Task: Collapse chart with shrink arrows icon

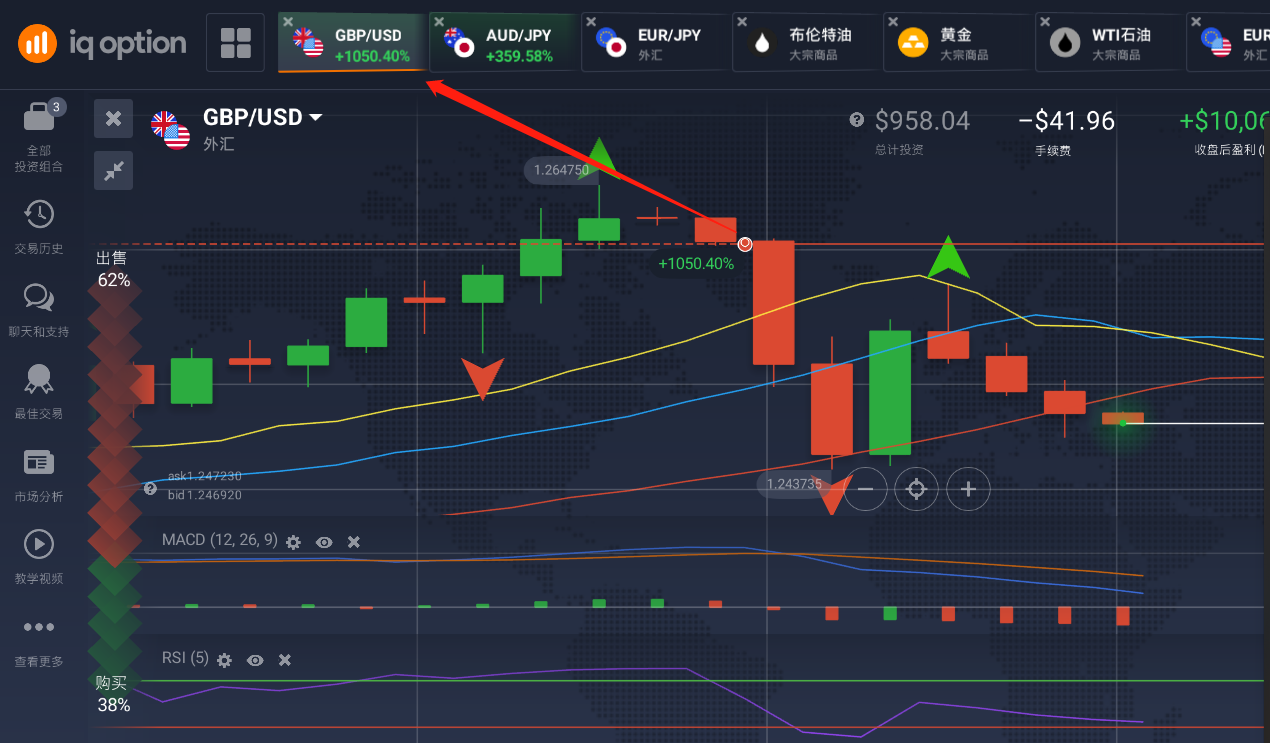Action: pyautogui.click(x=113, y=170)
